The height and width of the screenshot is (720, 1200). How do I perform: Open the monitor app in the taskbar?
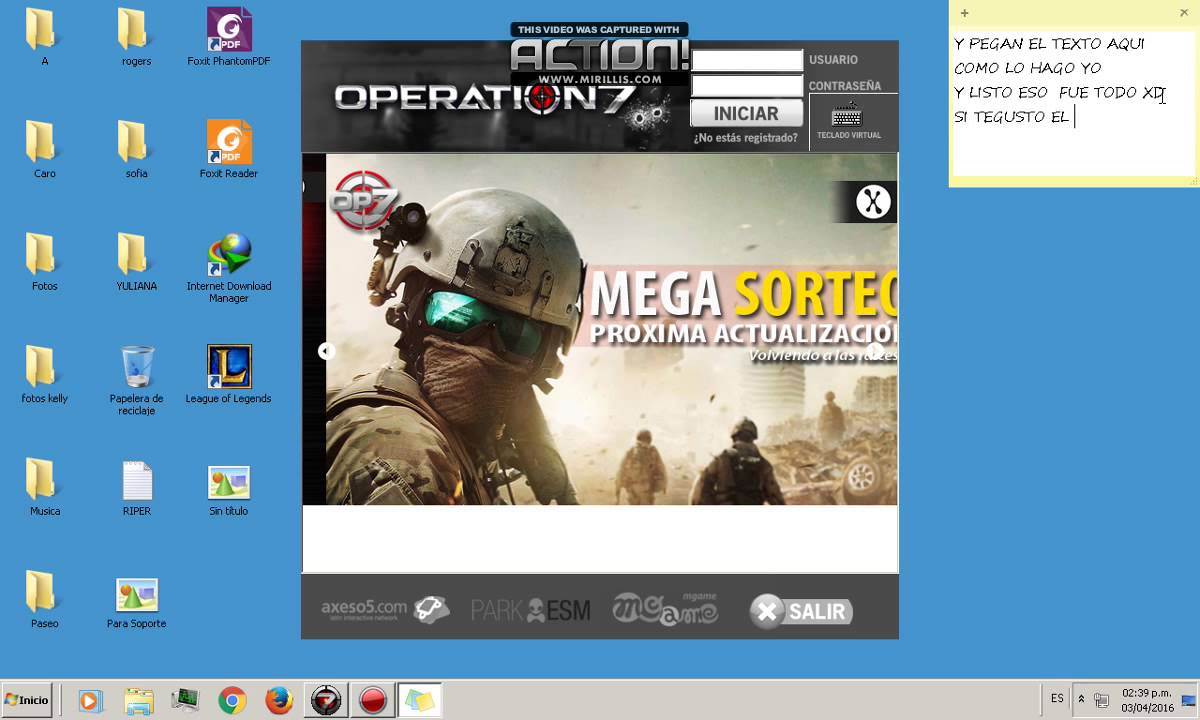[x=185, y=701]
